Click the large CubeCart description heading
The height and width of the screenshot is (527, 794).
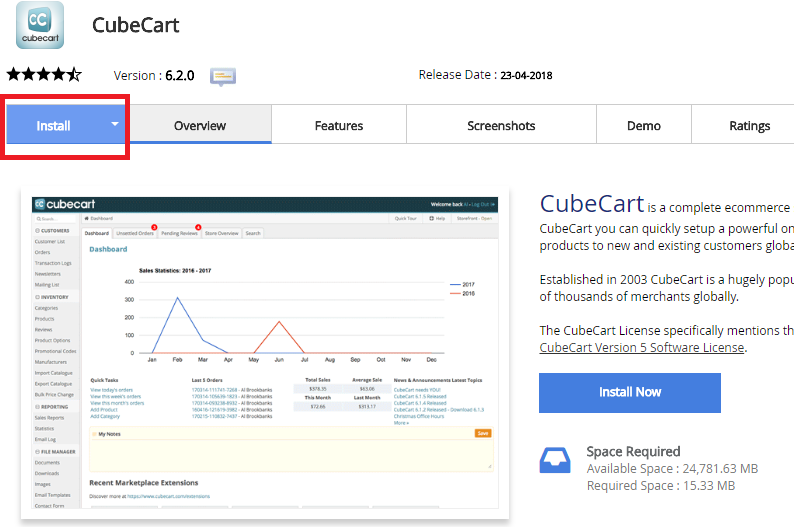592,204
